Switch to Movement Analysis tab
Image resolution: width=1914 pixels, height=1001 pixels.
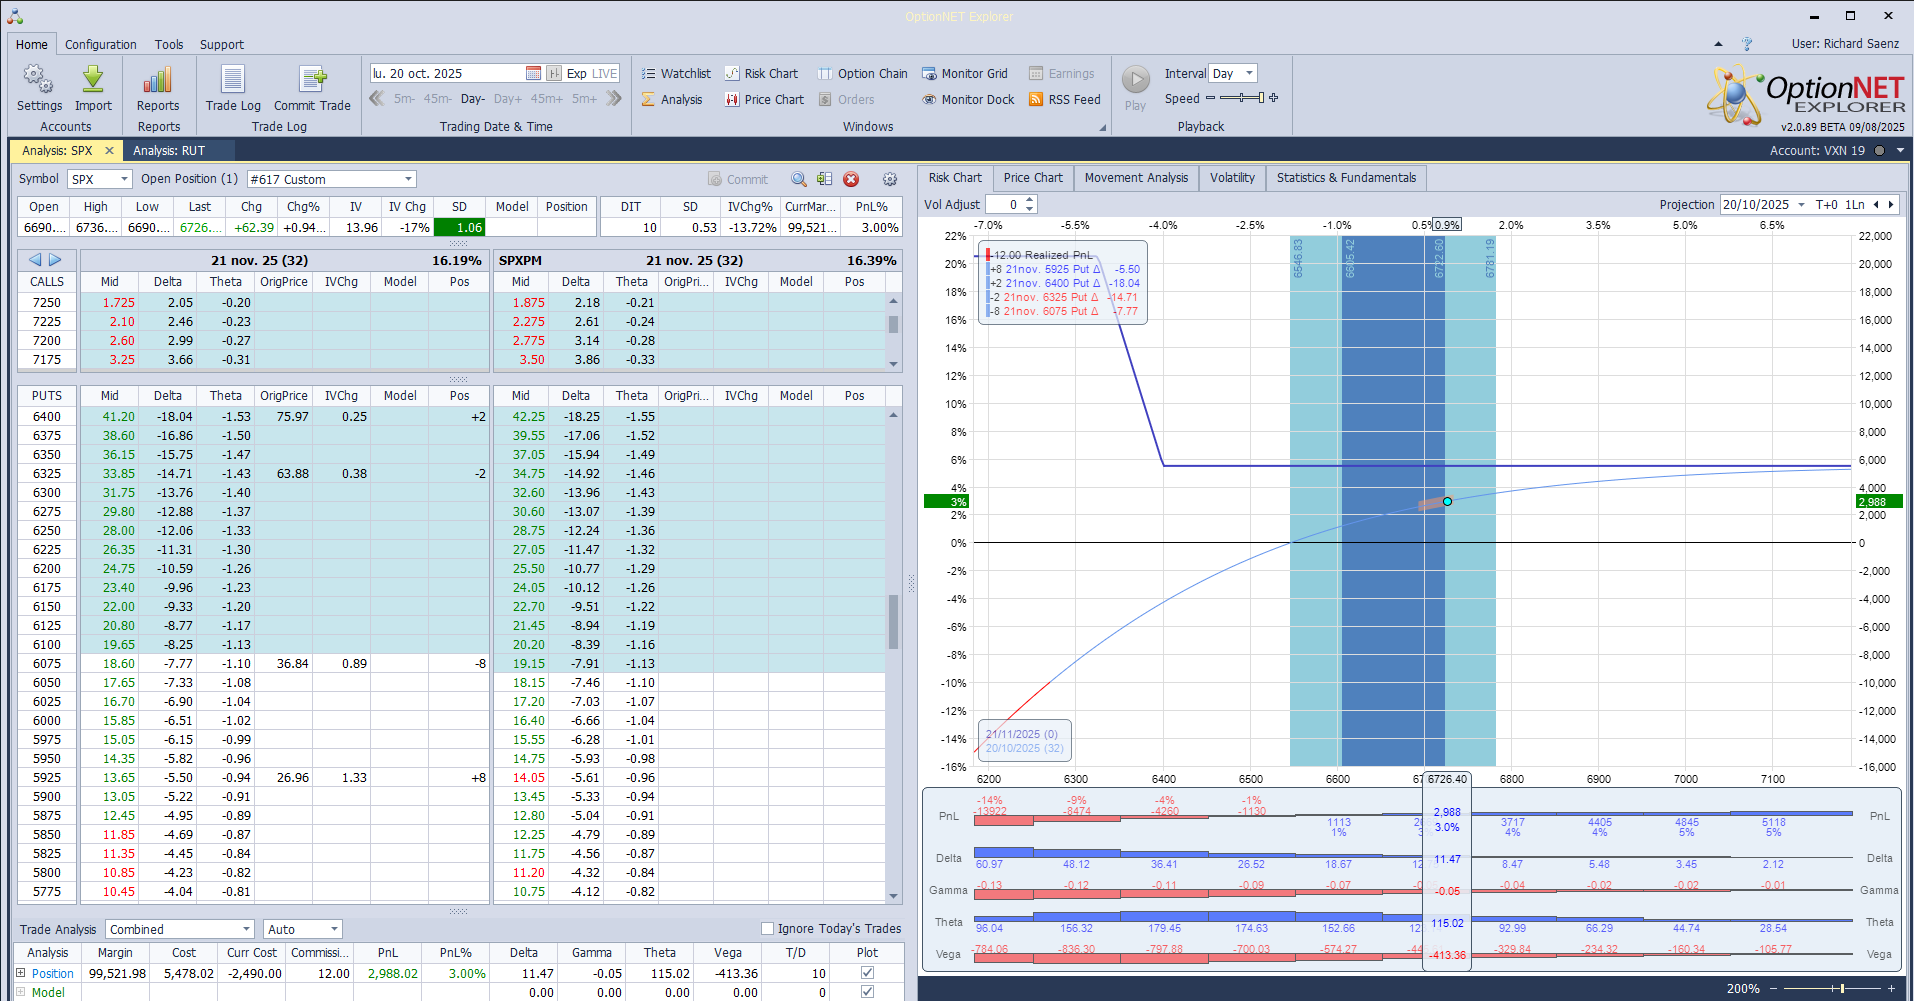[x=1136, y=178]
